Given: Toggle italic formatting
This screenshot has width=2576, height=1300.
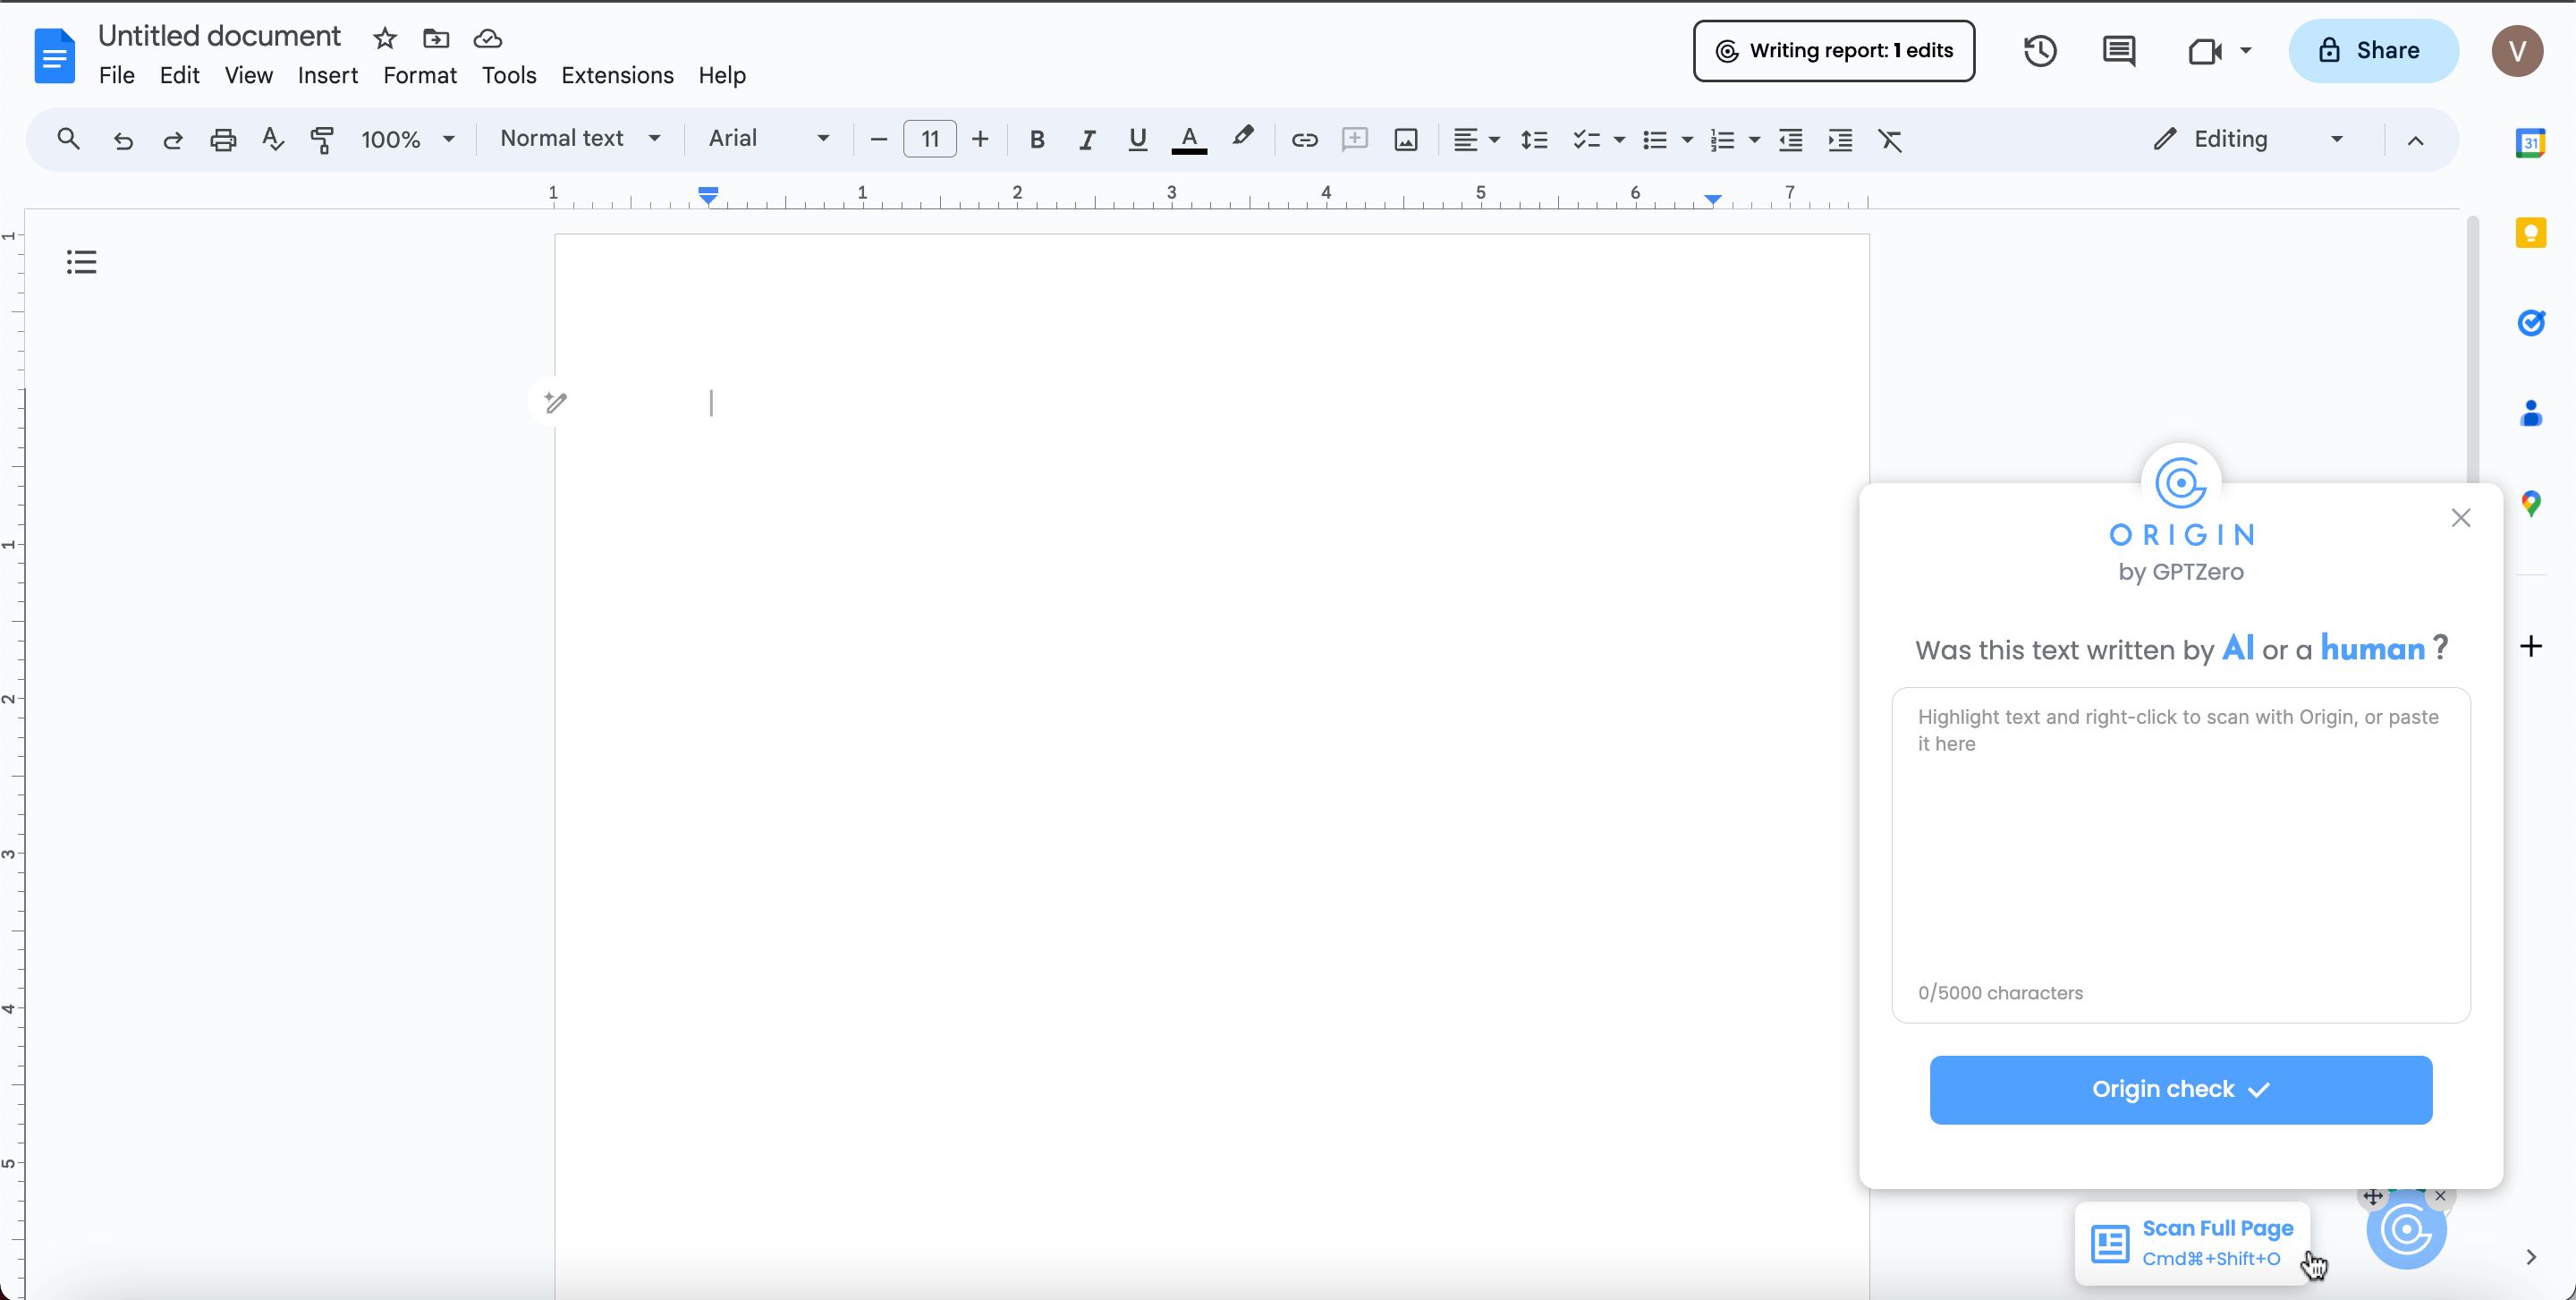Looking at the screenshot, I should tap(1087, 140).
